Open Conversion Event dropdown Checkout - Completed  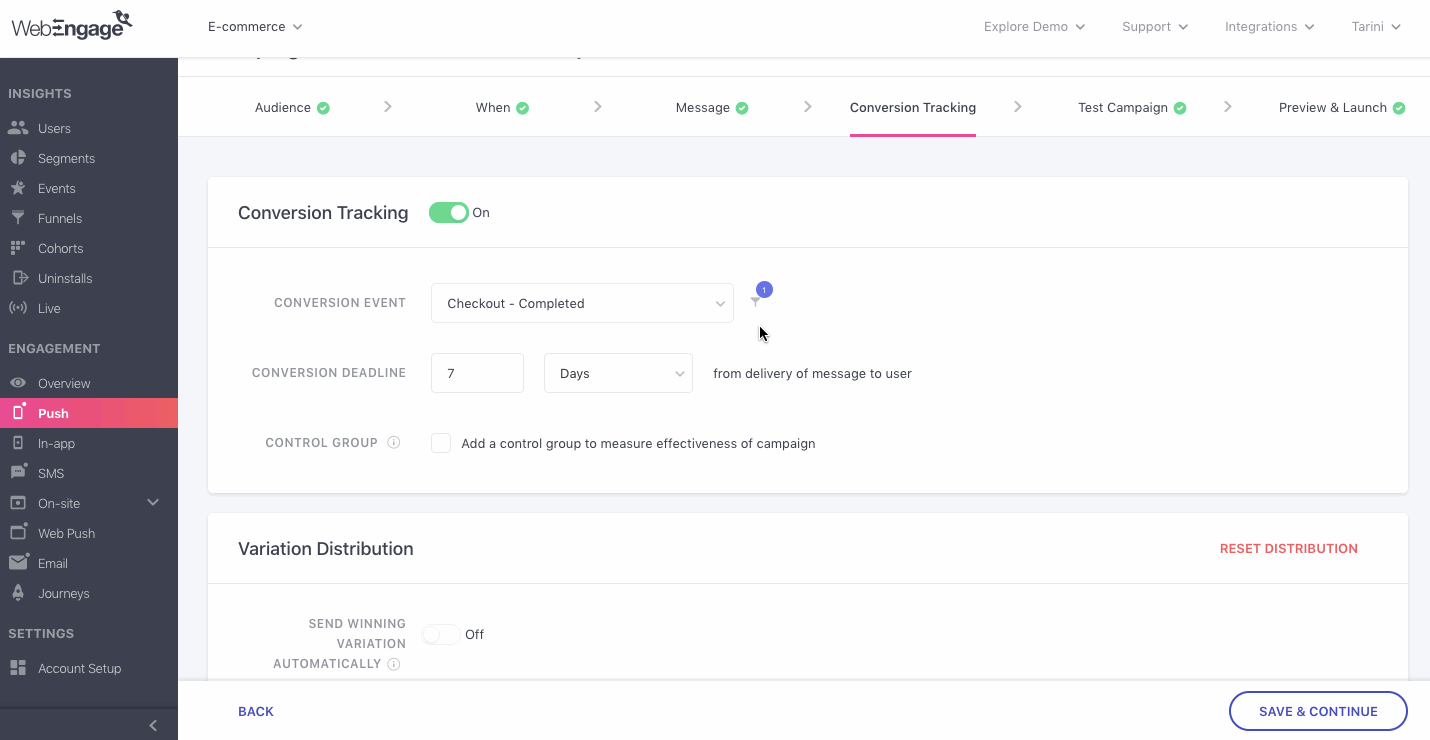click(582, 303)
